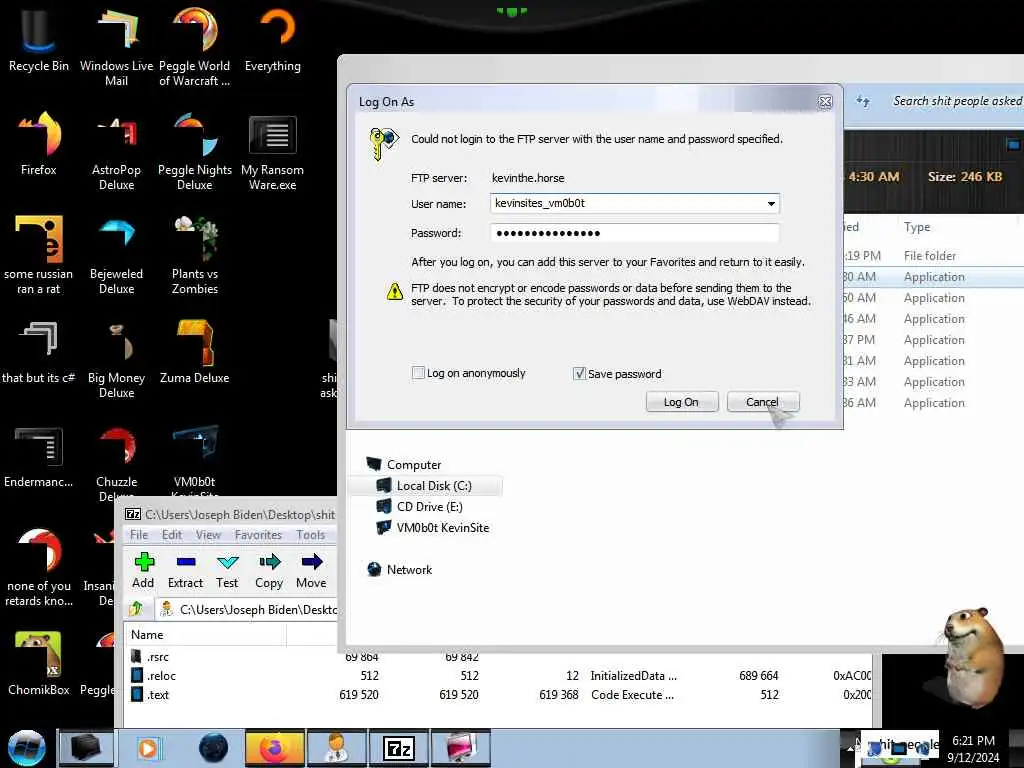Open the Tools menu in 7-Zip
1024x768 pixels.
pyautogui.click(x=310, y=535)
